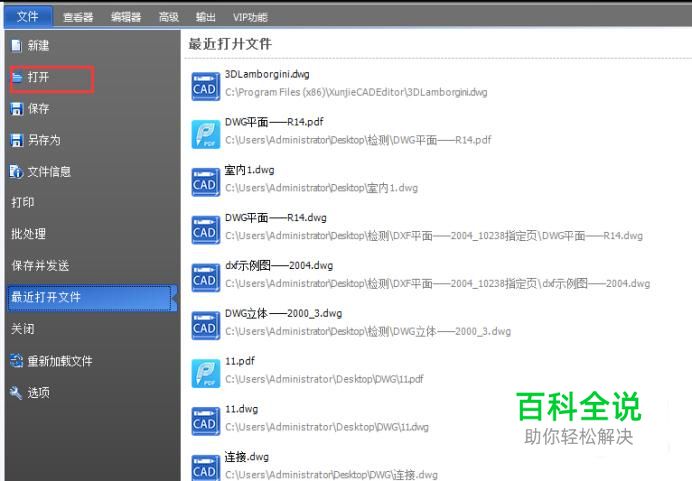
Task: Open the 高级 tab
Action: [x=169, y=17]
